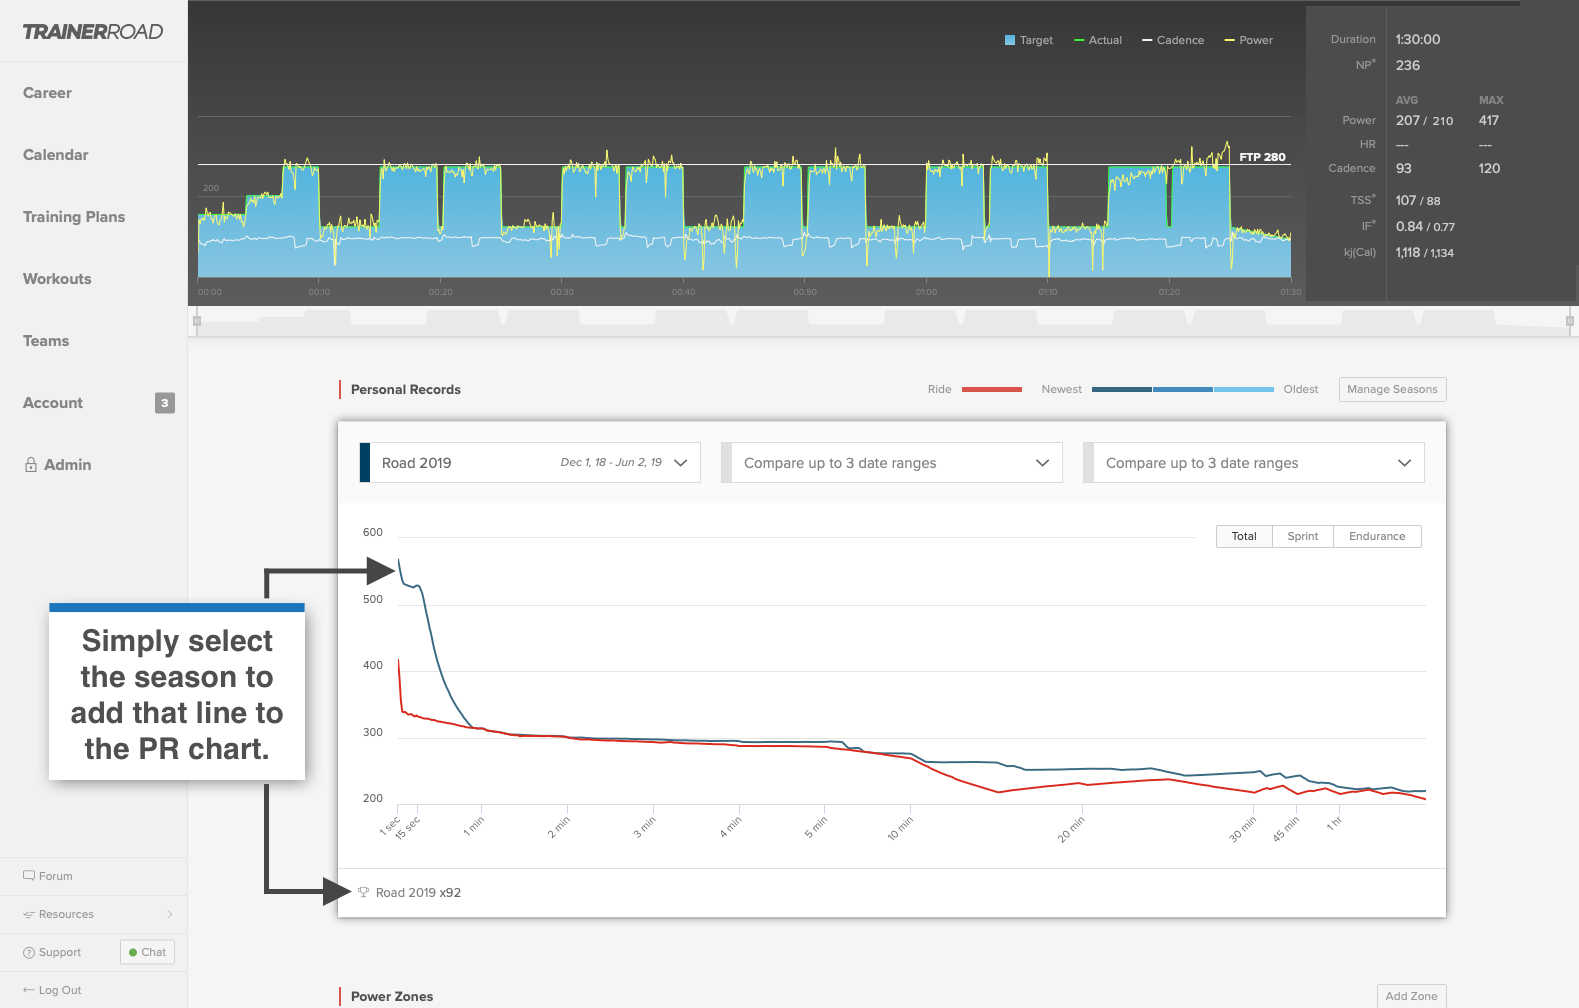Click the red Ride legend swatch
This screenshot has width=1579, height=1008.
point(992,389)
